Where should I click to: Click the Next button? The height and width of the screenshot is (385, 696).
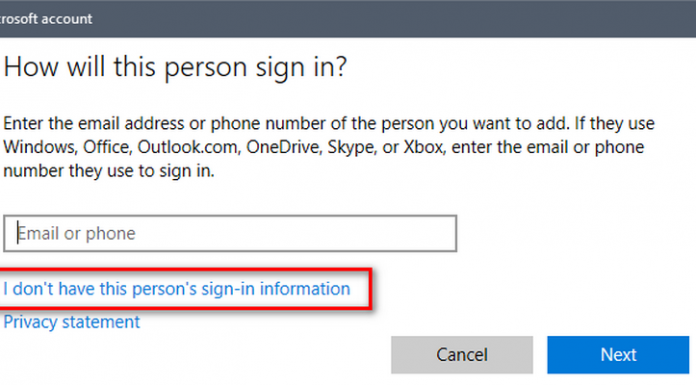[618, 354]
